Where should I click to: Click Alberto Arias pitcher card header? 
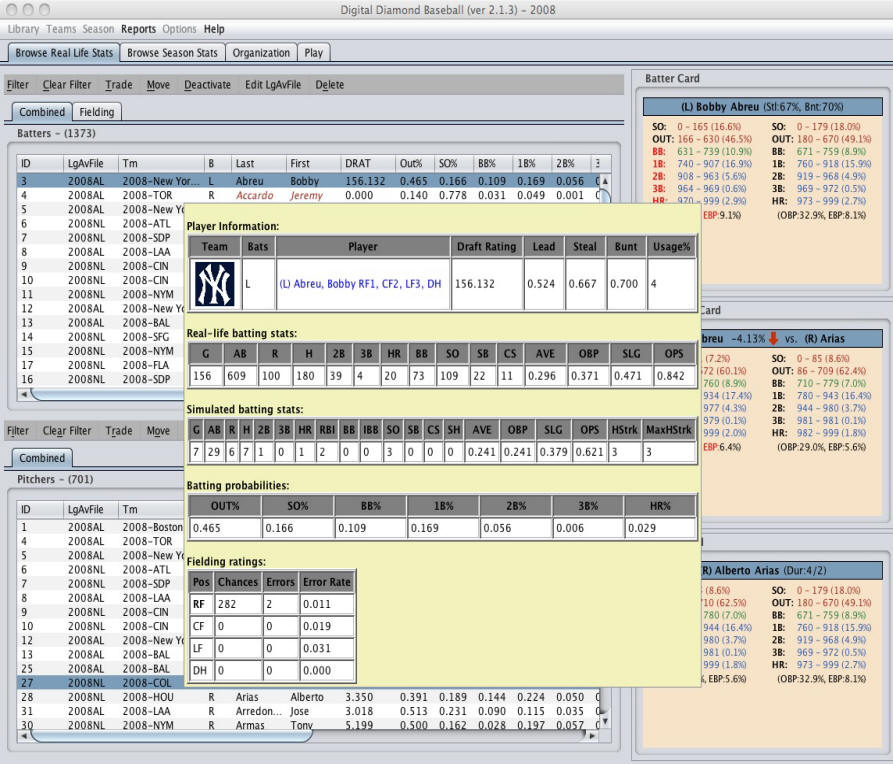(x=792, y=570)
